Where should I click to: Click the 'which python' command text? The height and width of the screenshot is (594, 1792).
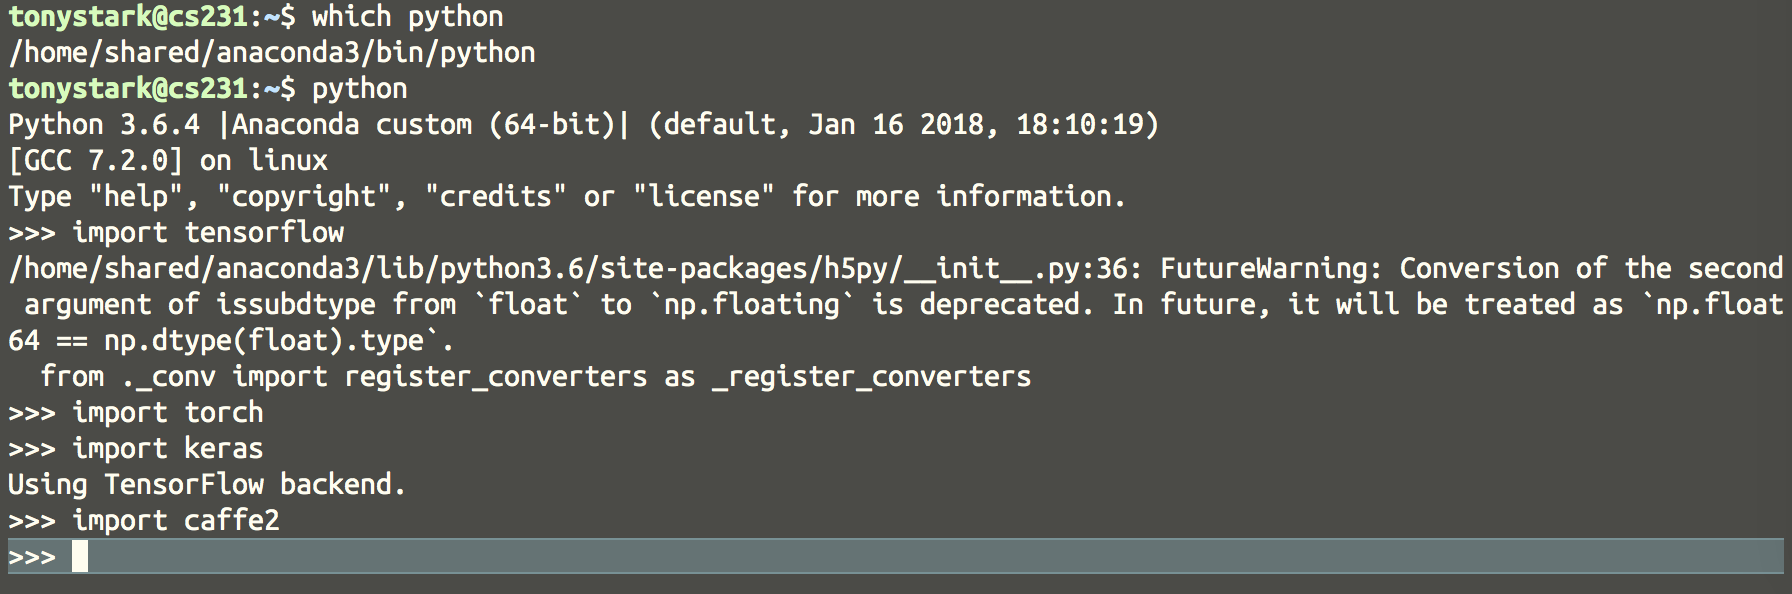pos(408,17)
